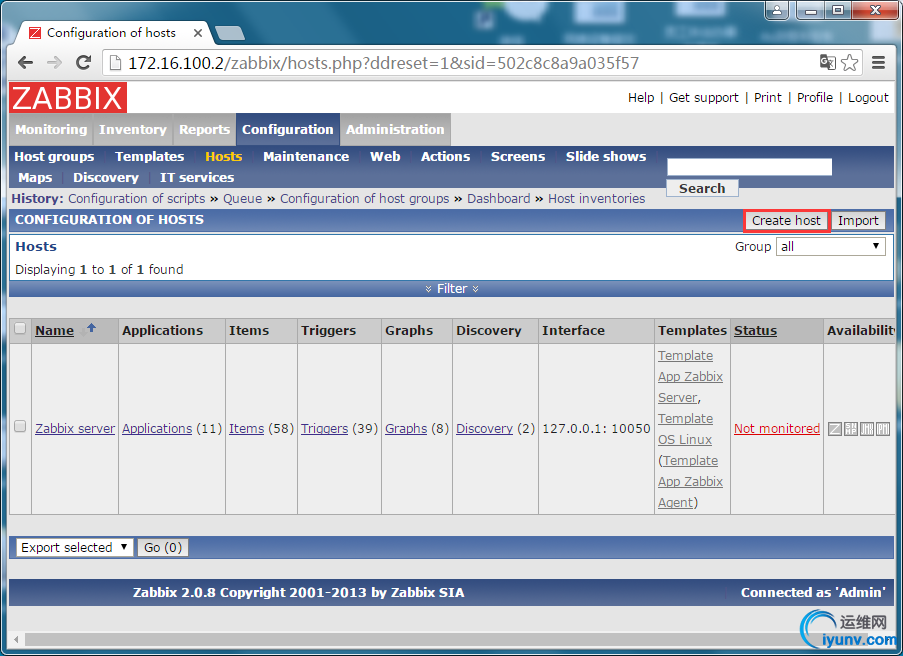
Task: Click the browser back arrow
Action: 25,63
